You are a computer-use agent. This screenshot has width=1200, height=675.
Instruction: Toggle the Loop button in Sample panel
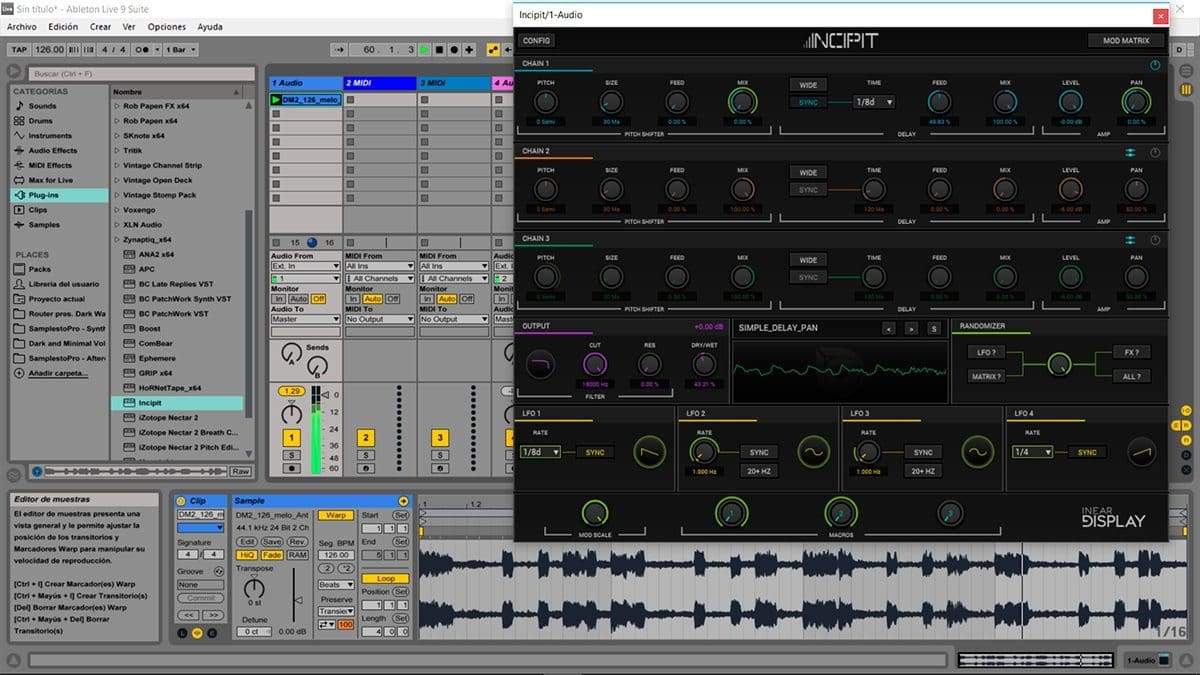click(x=386, y=578)
